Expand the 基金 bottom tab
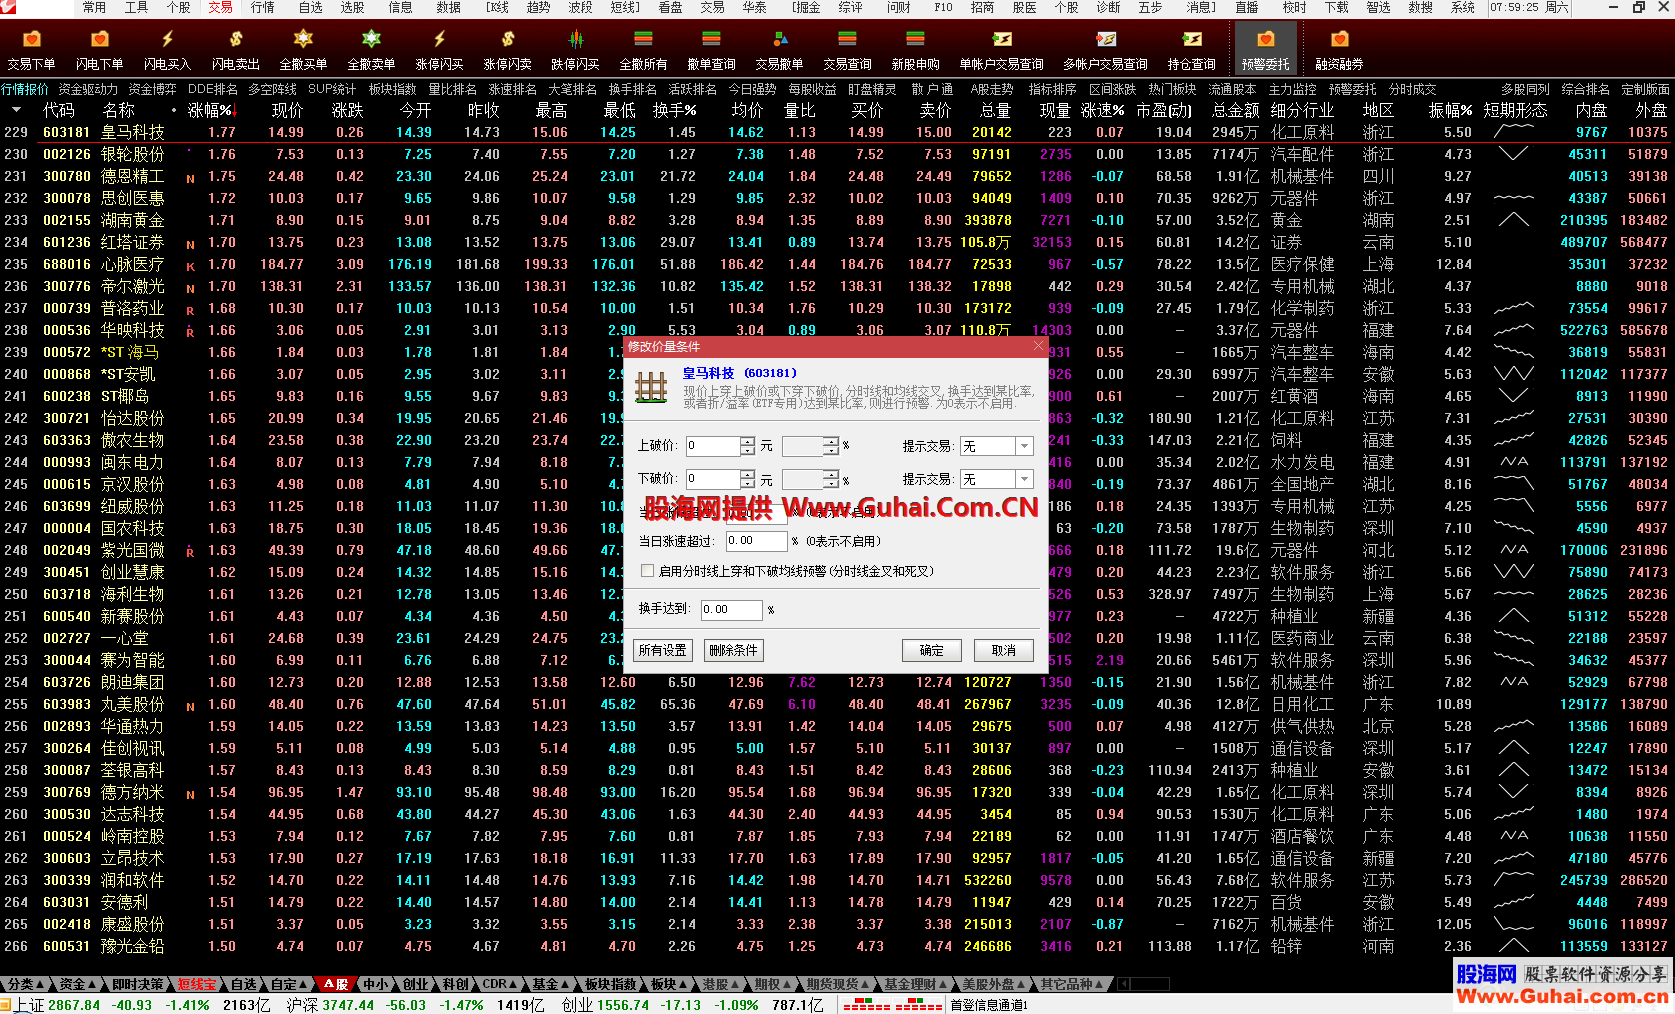Viewport: 1675px width, 1014px height. point(549,984)
